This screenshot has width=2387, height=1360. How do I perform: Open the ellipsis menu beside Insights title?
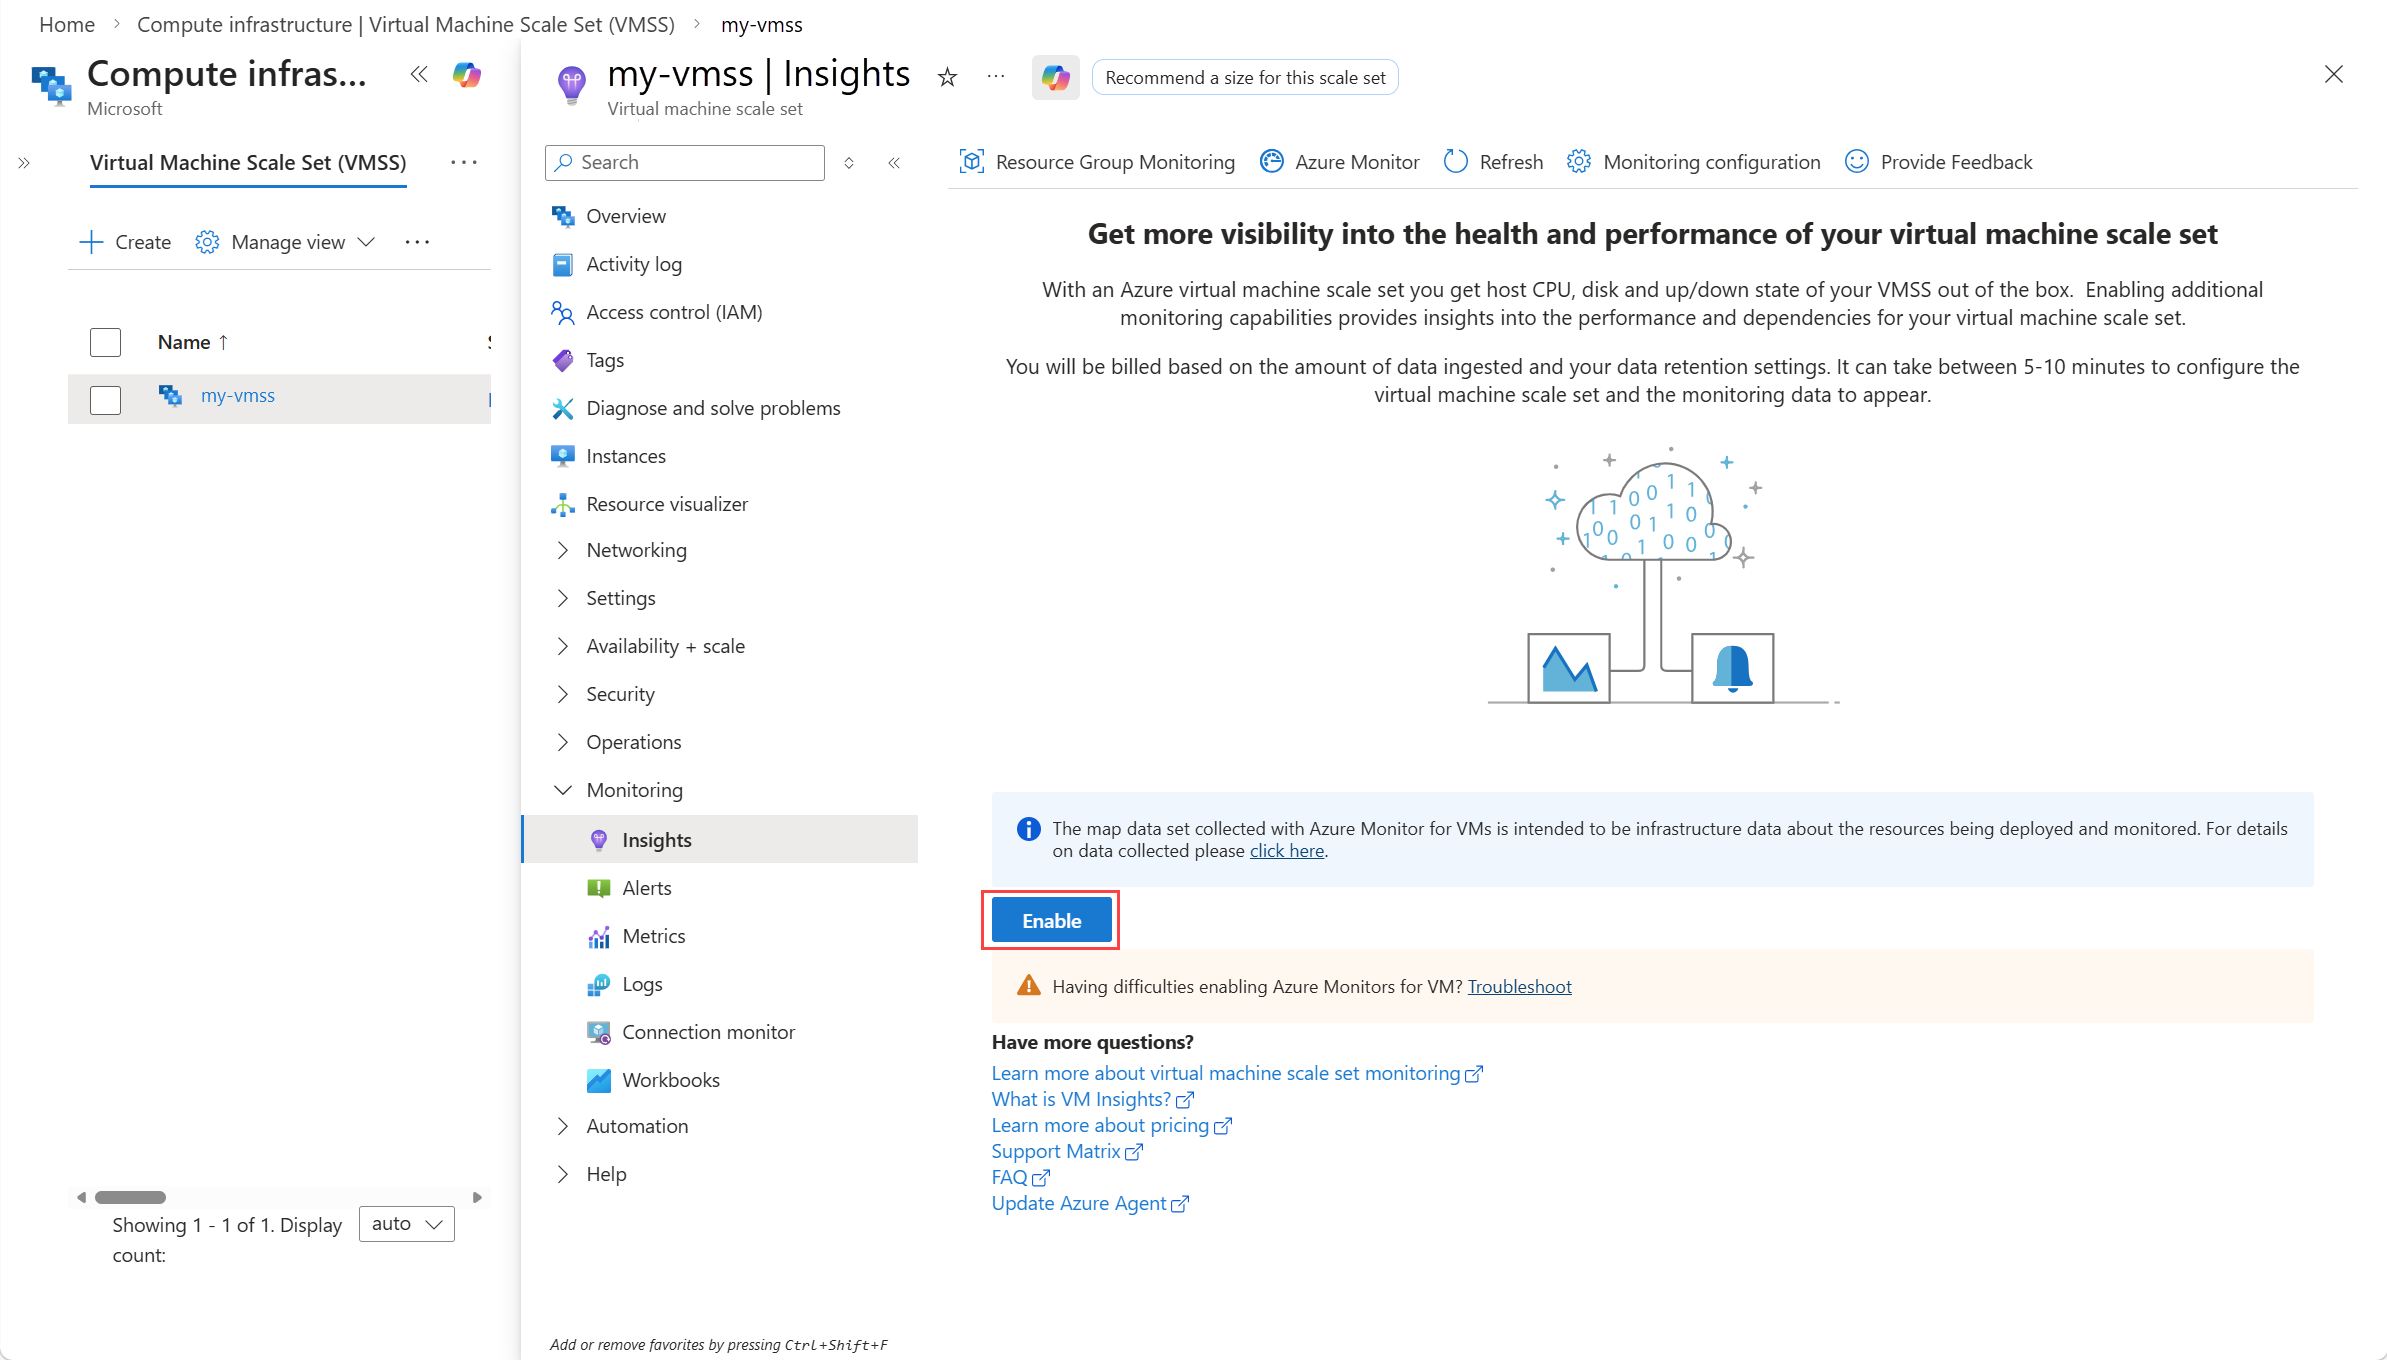pos(996,77)
